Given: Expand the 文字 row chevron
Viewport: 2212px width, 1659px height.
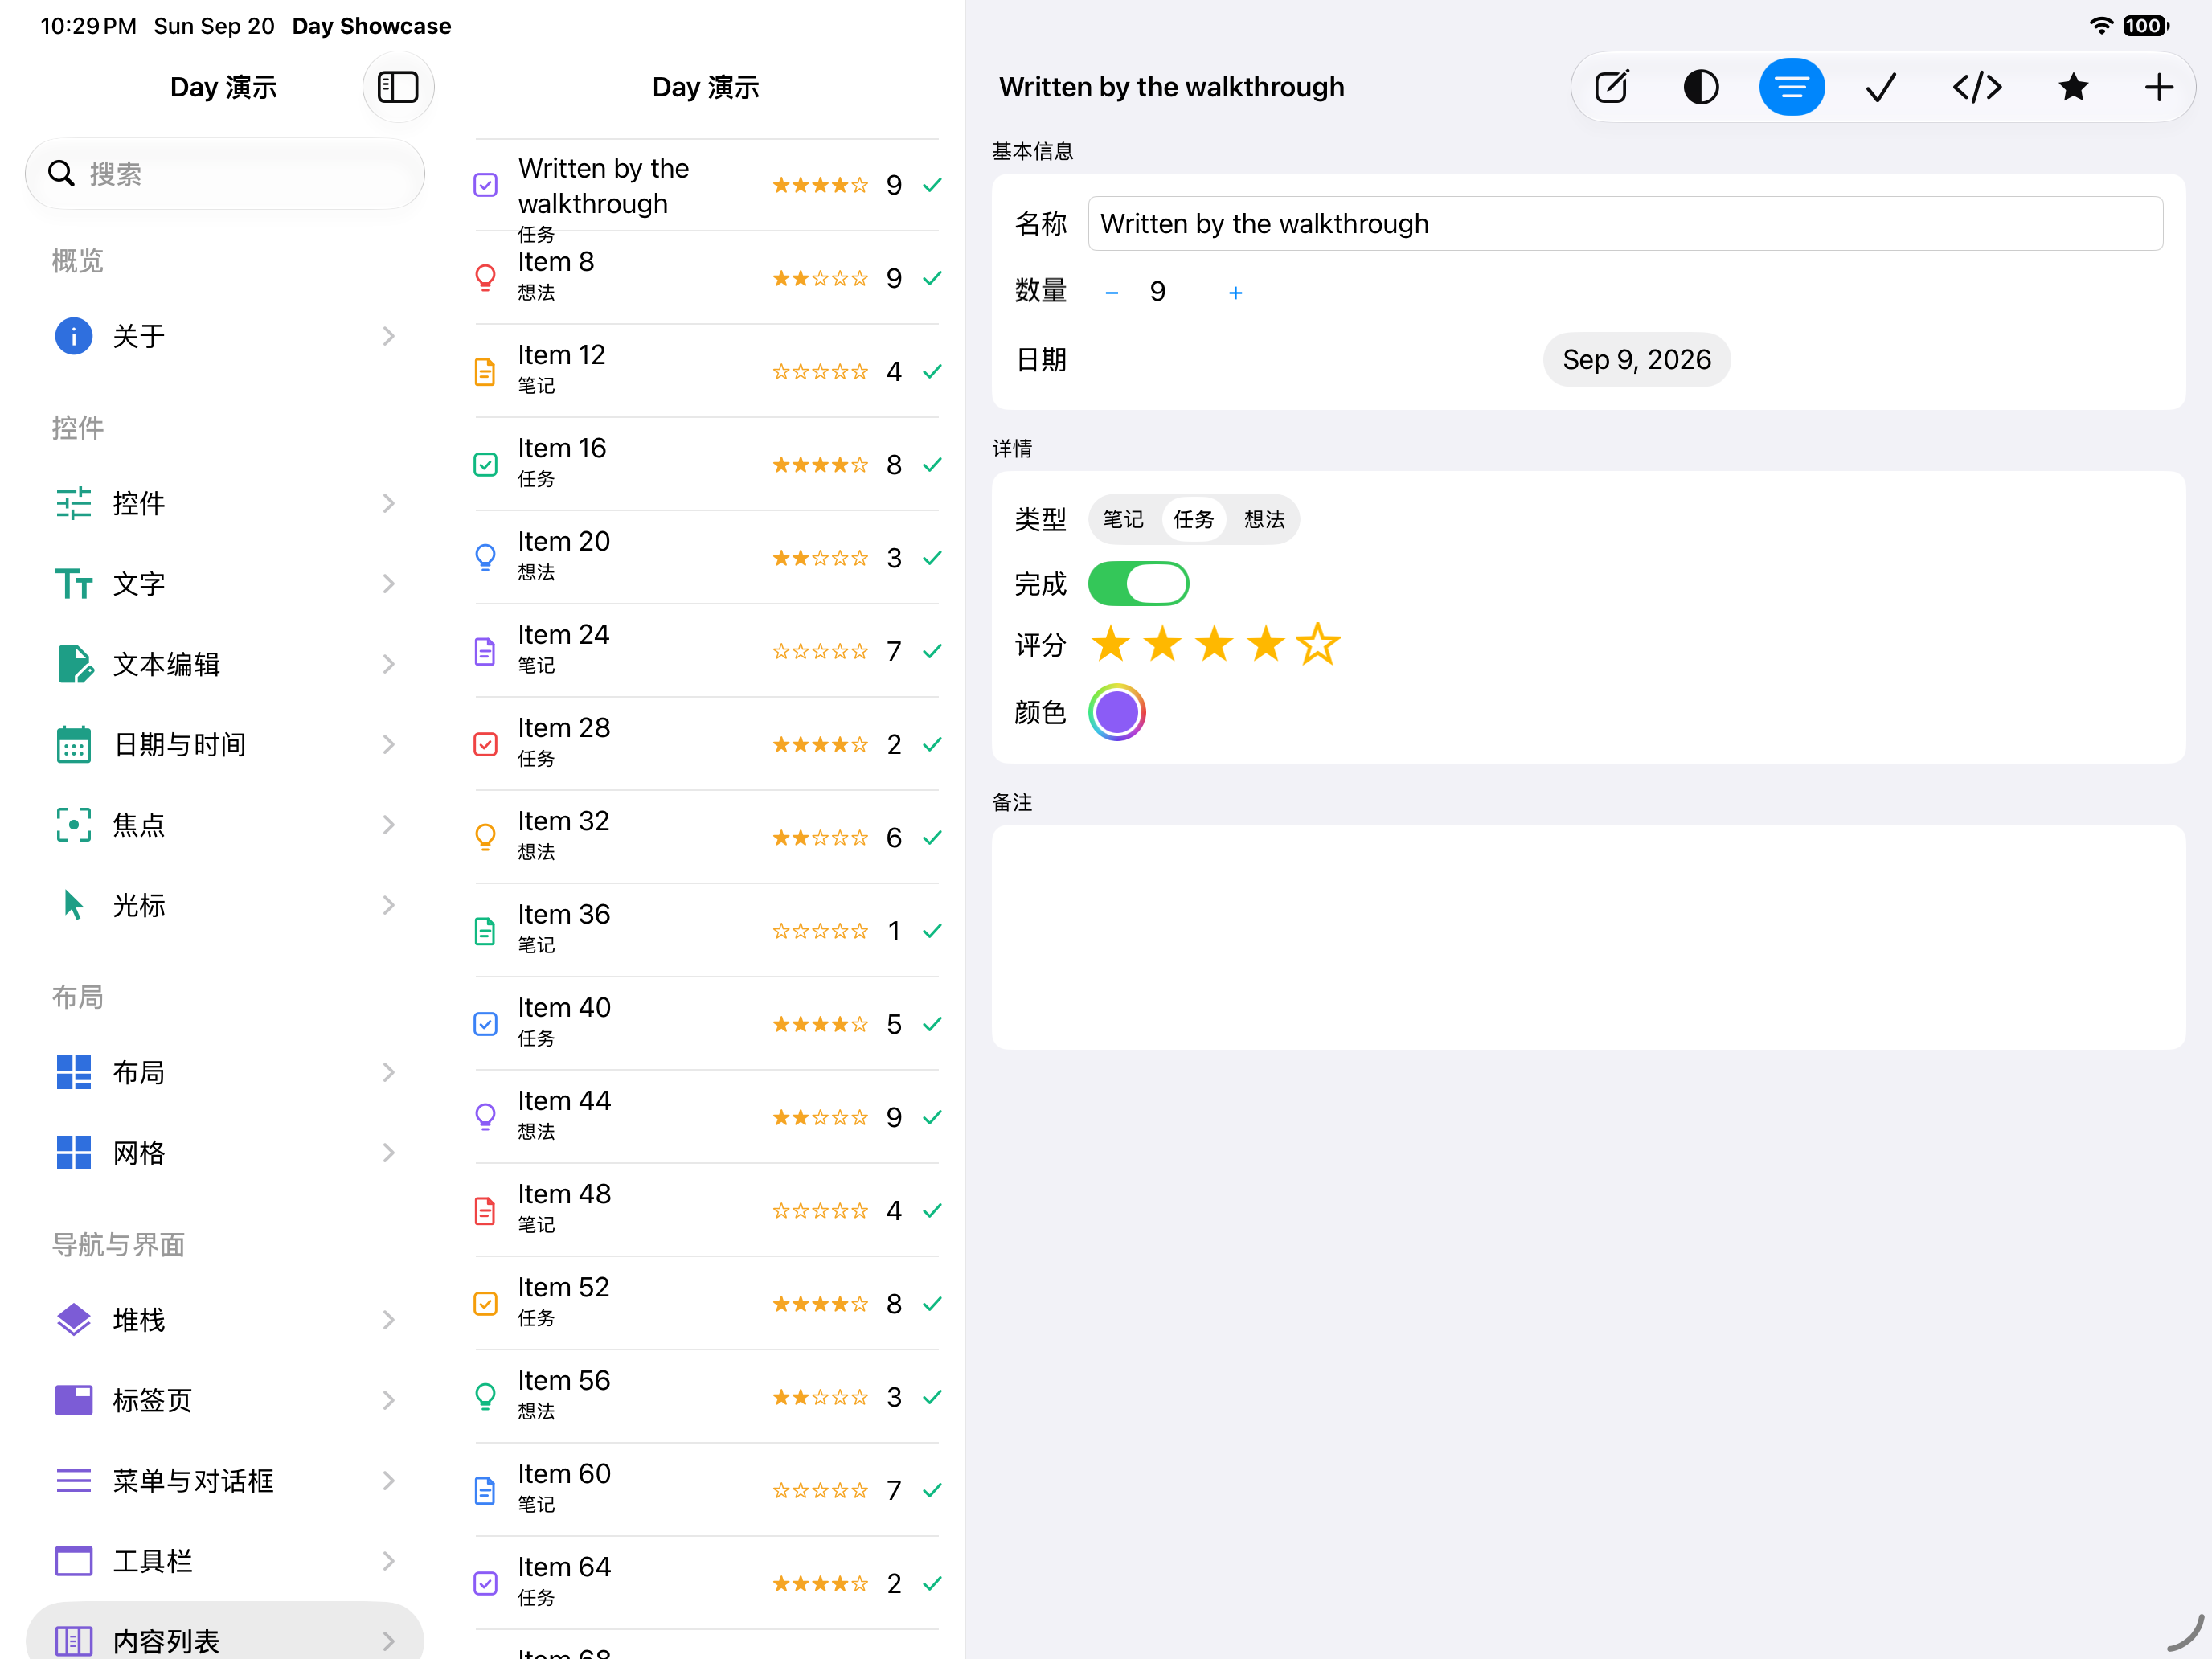Looking at the screenshot, I should click(388, 583).
